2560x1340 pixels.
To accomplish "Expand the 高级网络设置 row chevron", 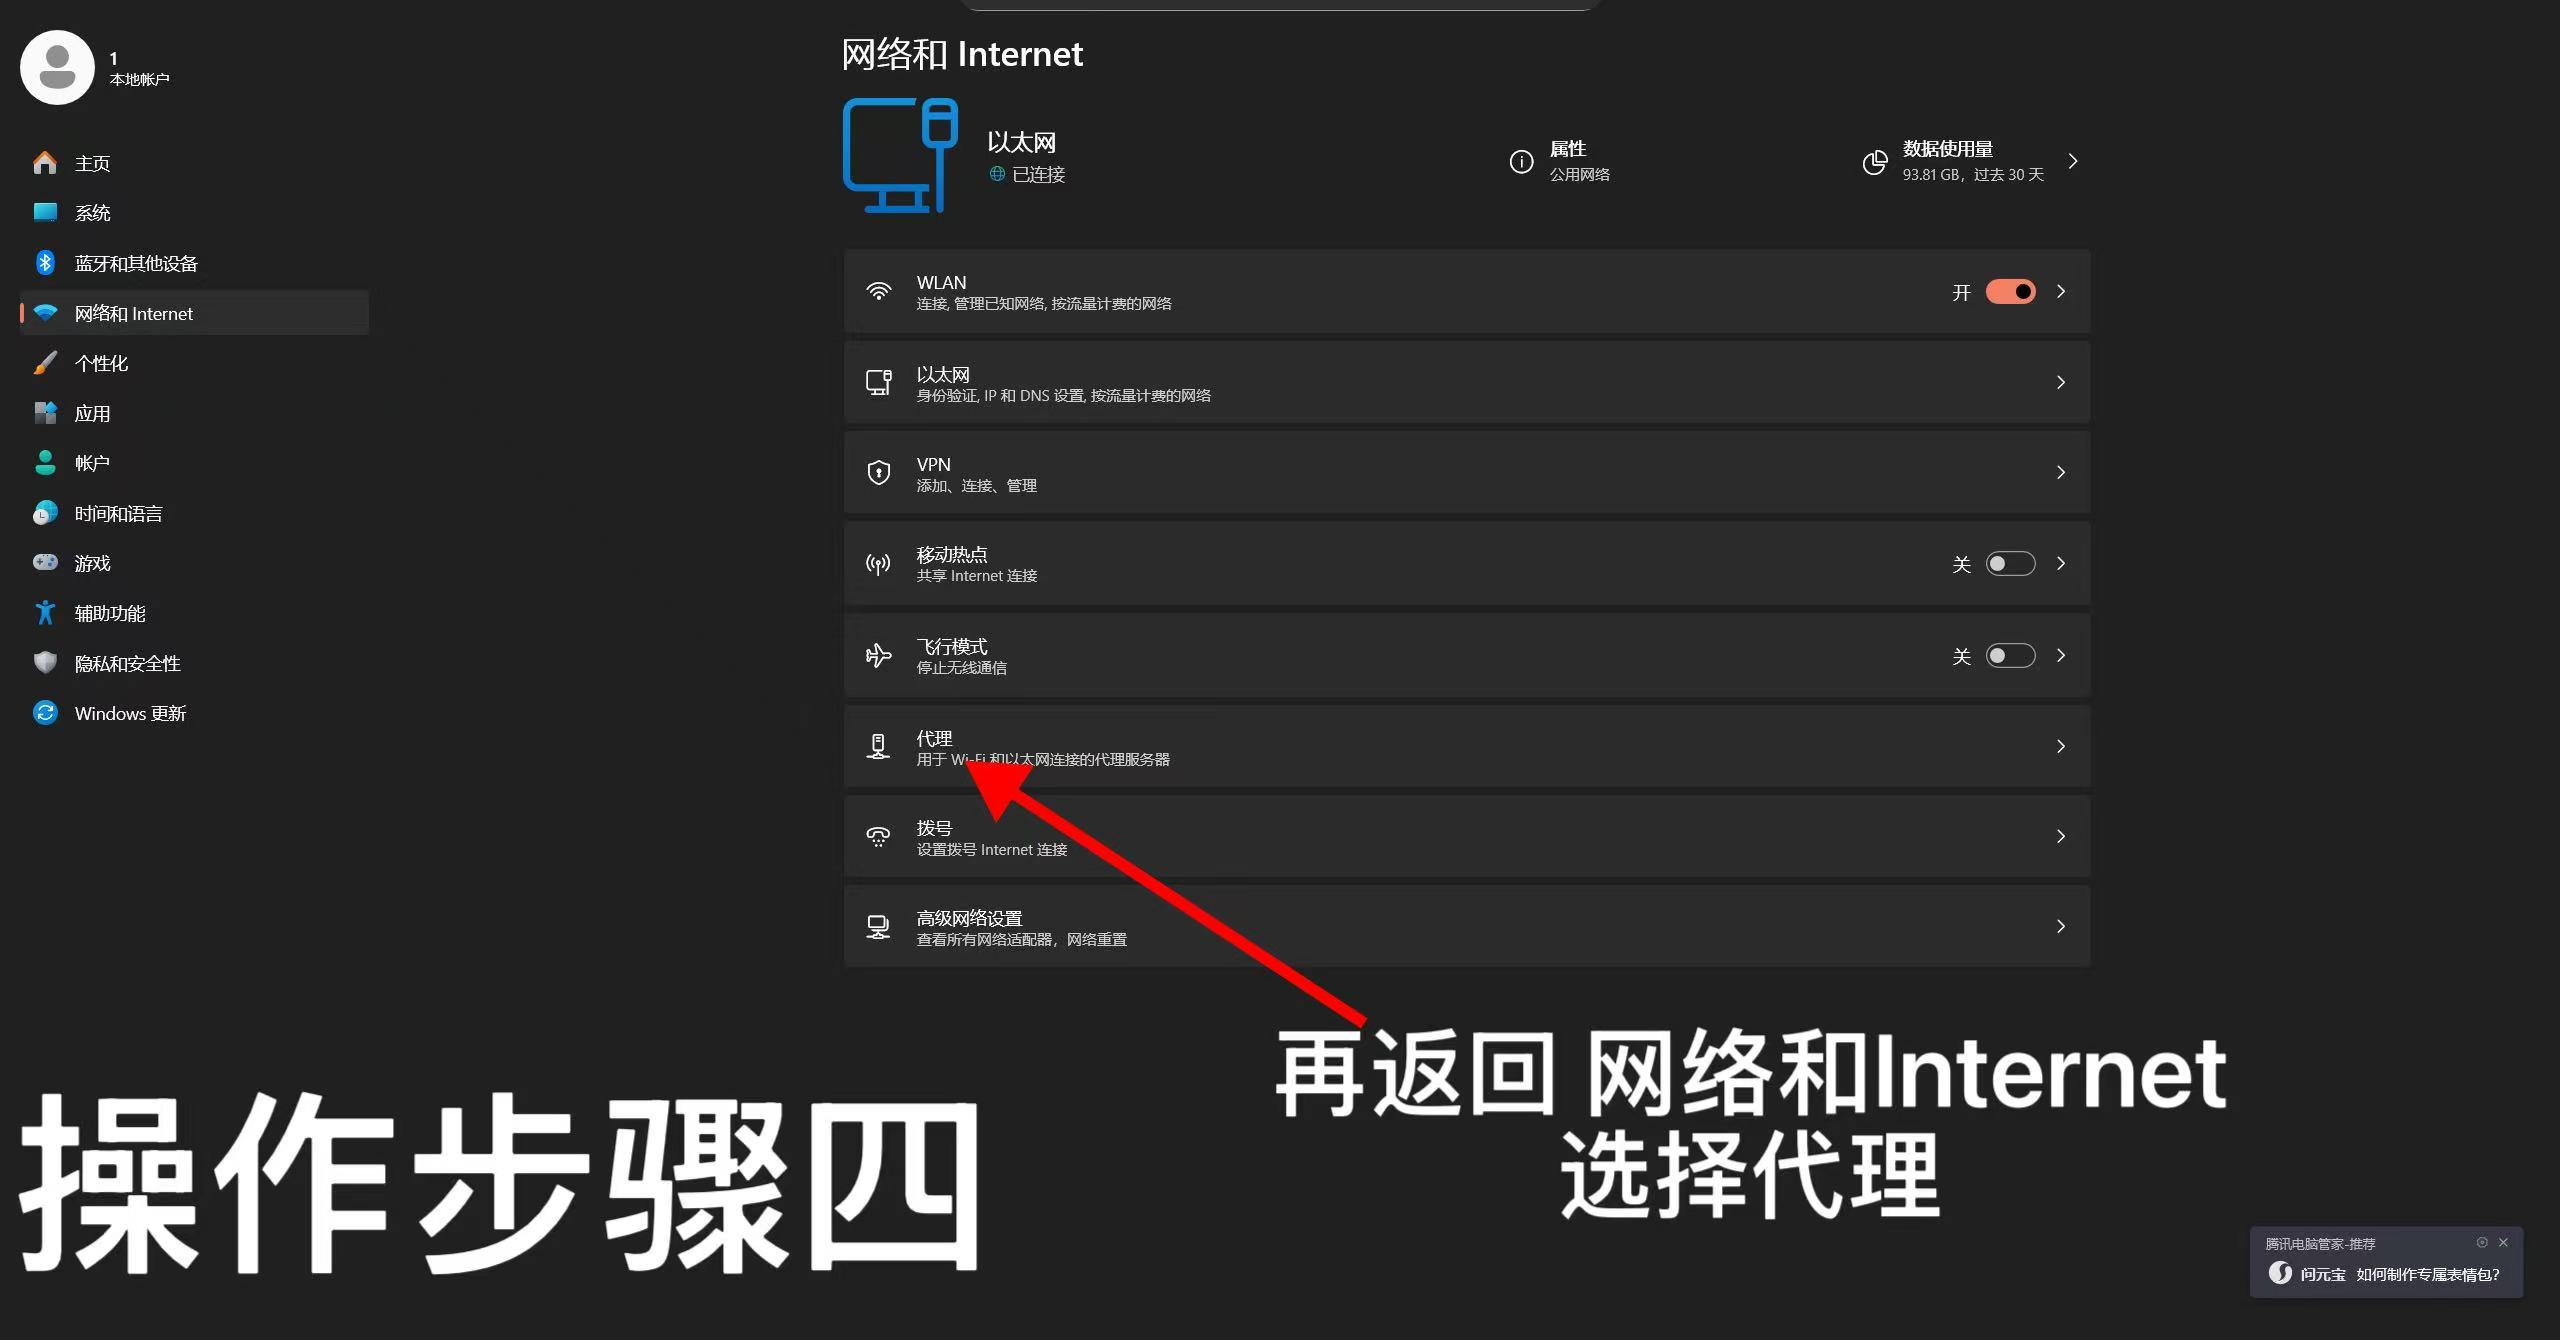I will click(x=2060, y=926).
